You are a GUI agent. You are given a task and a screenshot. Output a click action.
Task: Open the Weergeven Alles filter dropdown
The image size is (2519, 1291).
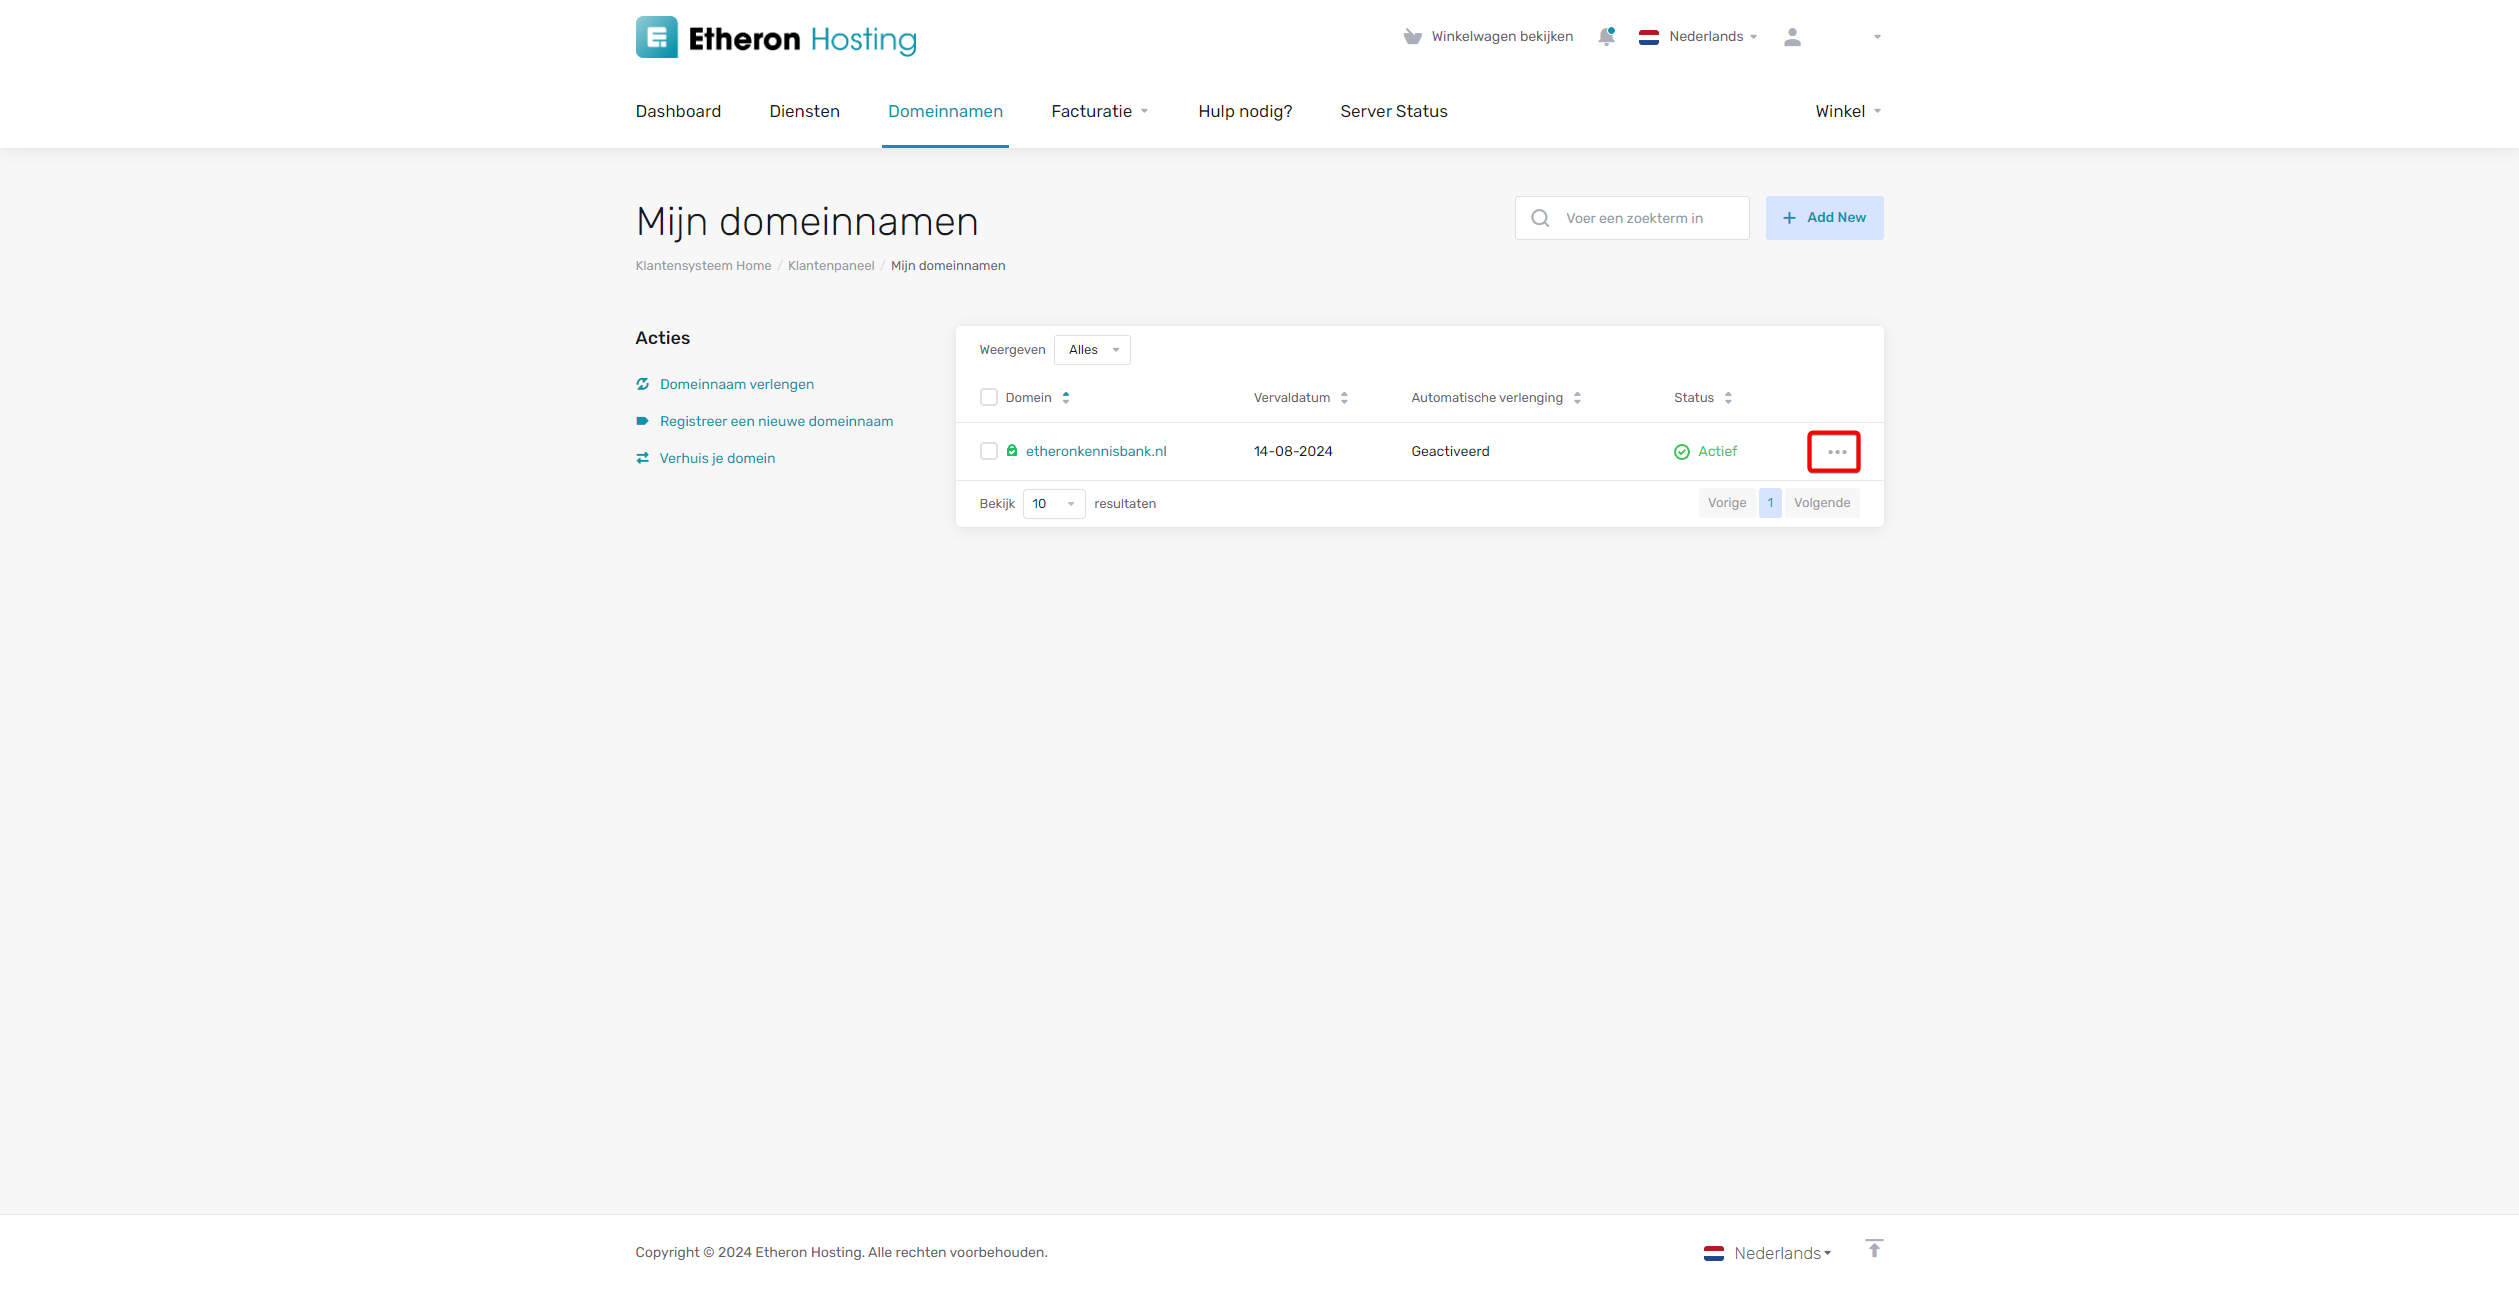coord(1092,350)
